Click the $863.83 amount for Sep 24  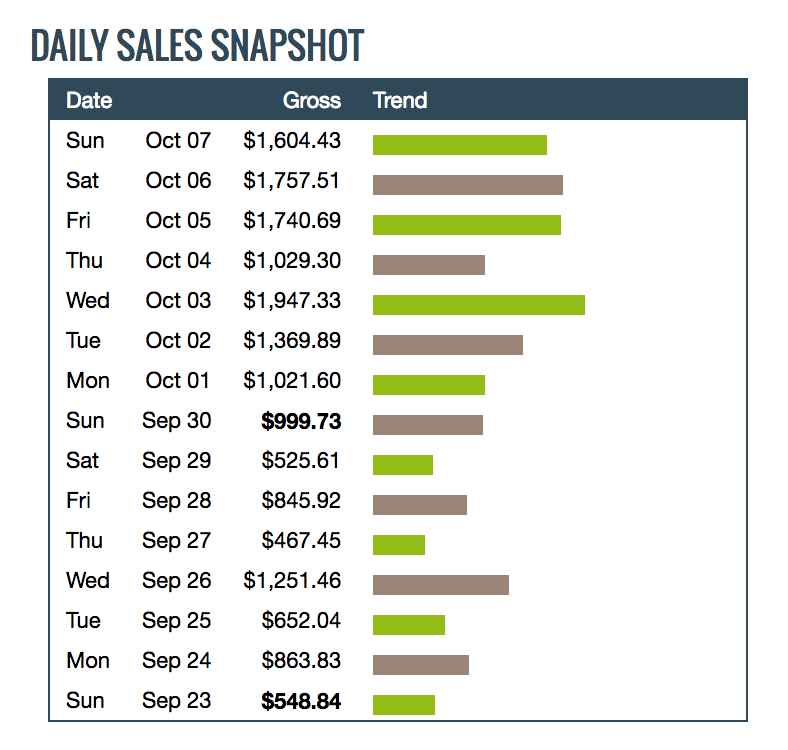301,661
